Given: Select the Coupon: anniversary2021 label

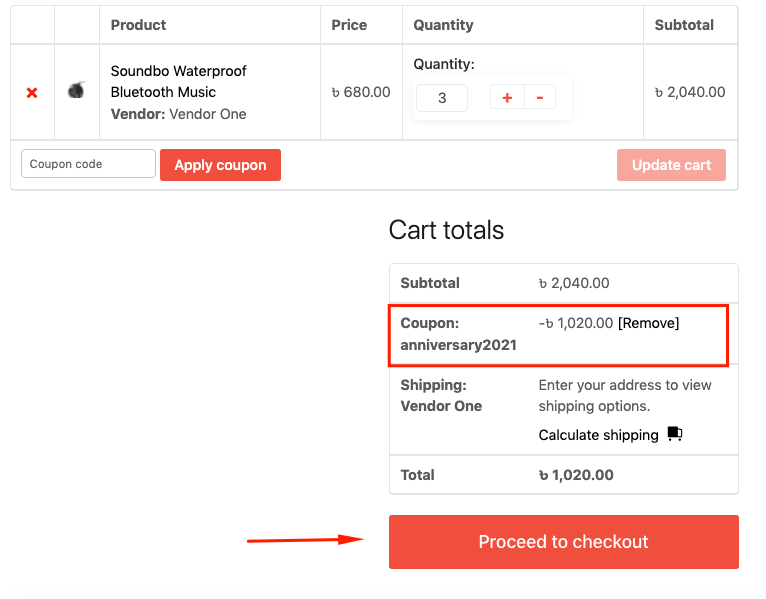Looking at the screenshot, I should coord(458,334).
